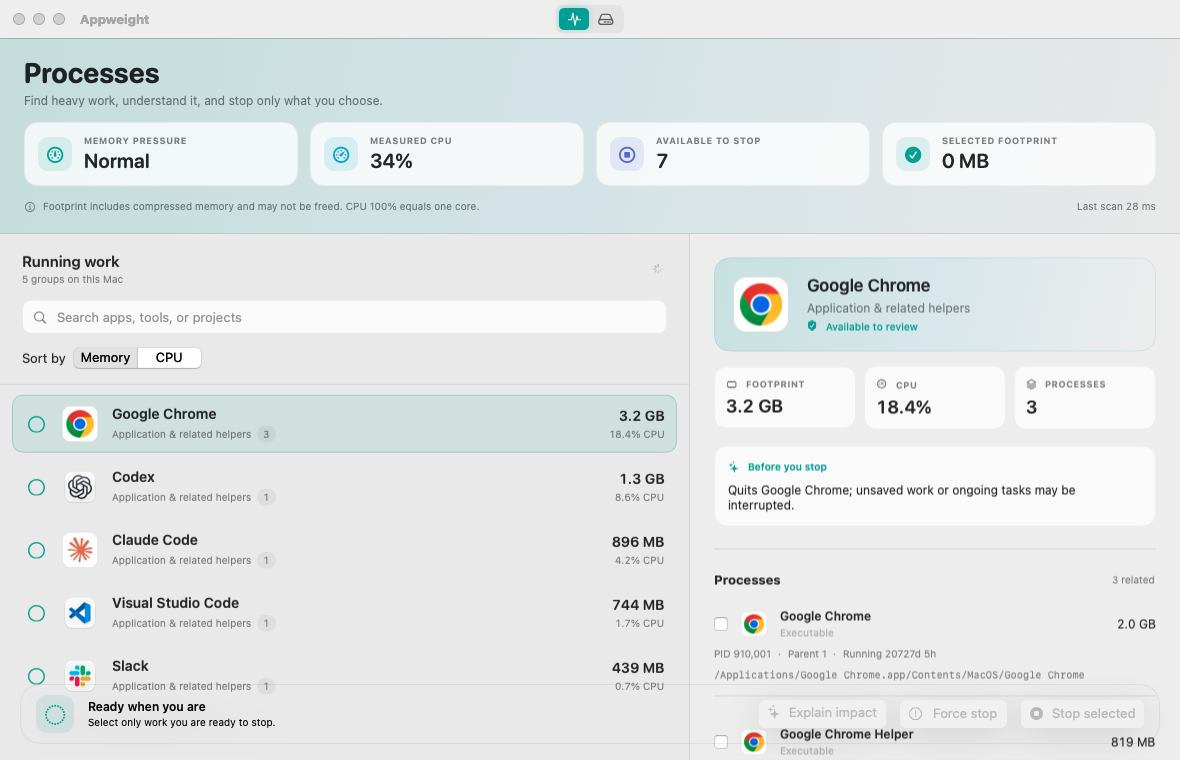The height and width of the screenshot is (760, 1180).
Task: Click the Before you stop sparkle icon
Action: coord(734,467)
